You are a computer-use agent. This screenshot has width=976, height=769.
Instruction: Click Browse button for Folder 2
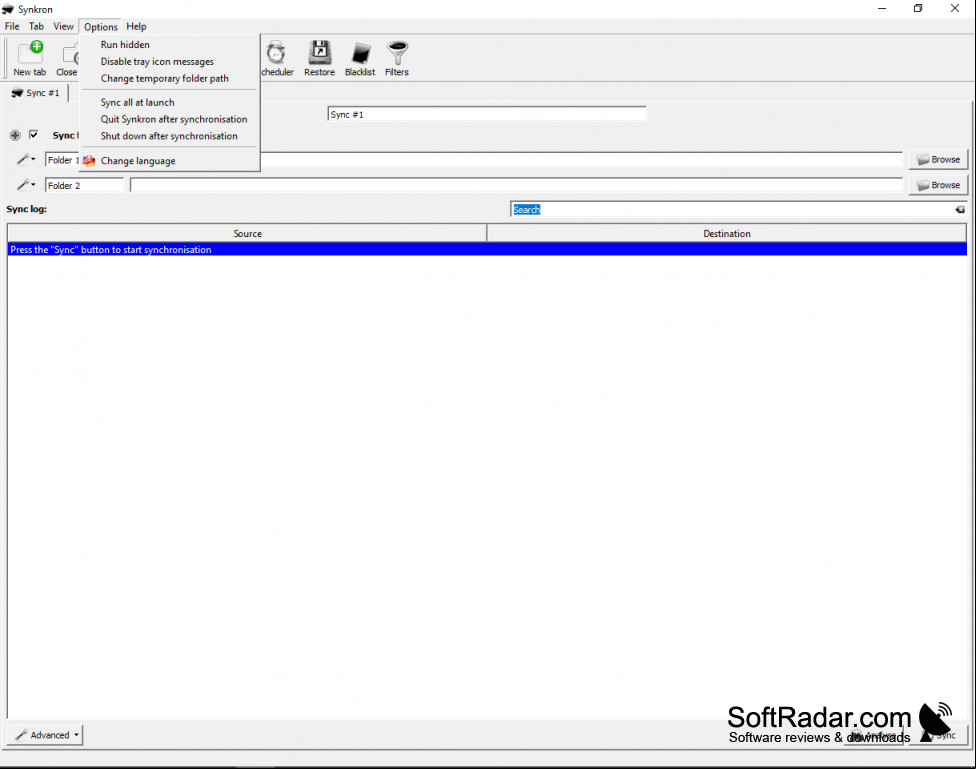(938, 185)
